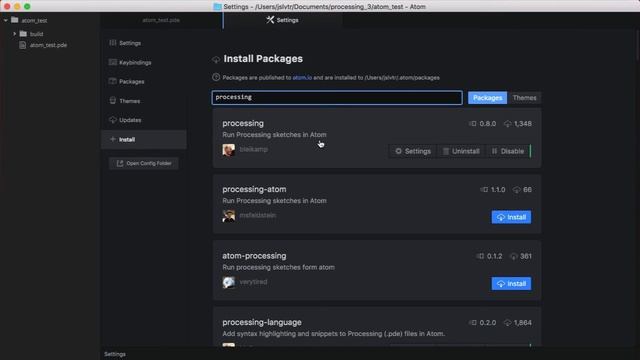This screenshot has width=640, height=360.
Task: Click the build folder icon
Action: point(23,34)
